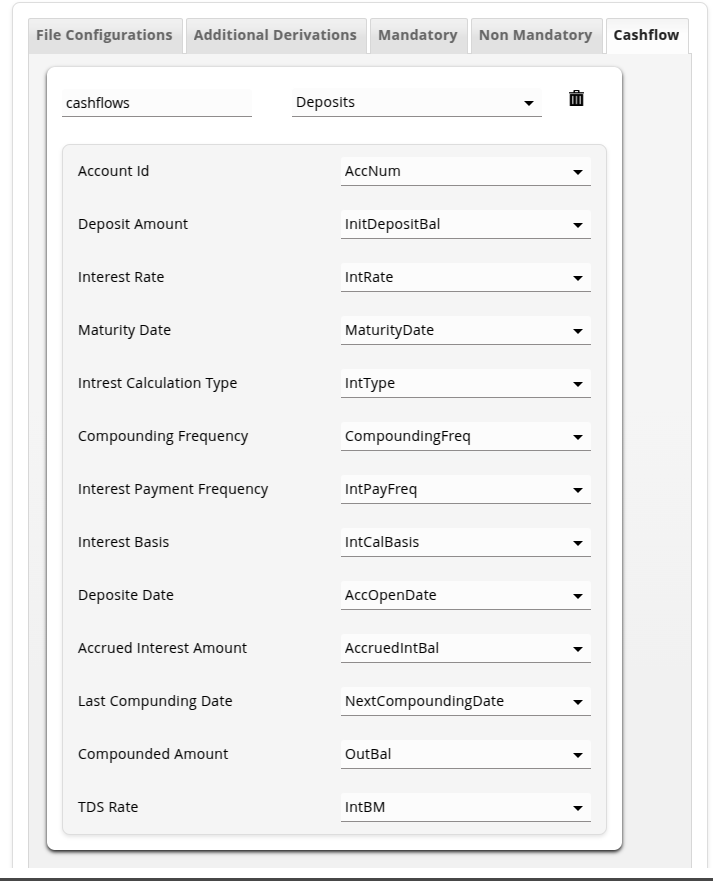Click the Interest Basis label
The width and height of the screenshot is (713, 881).
coord(123,542)
